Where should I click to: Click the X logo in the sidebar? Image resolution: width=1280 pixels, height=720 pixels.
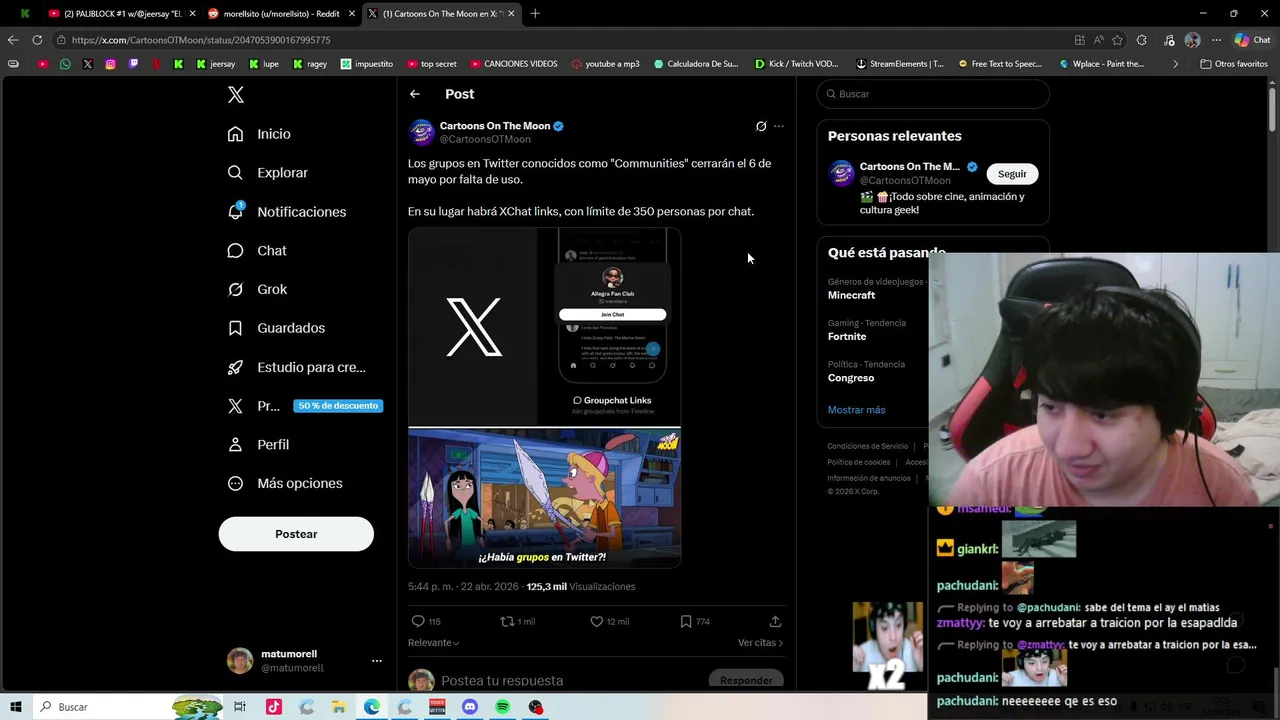point(236,95)
